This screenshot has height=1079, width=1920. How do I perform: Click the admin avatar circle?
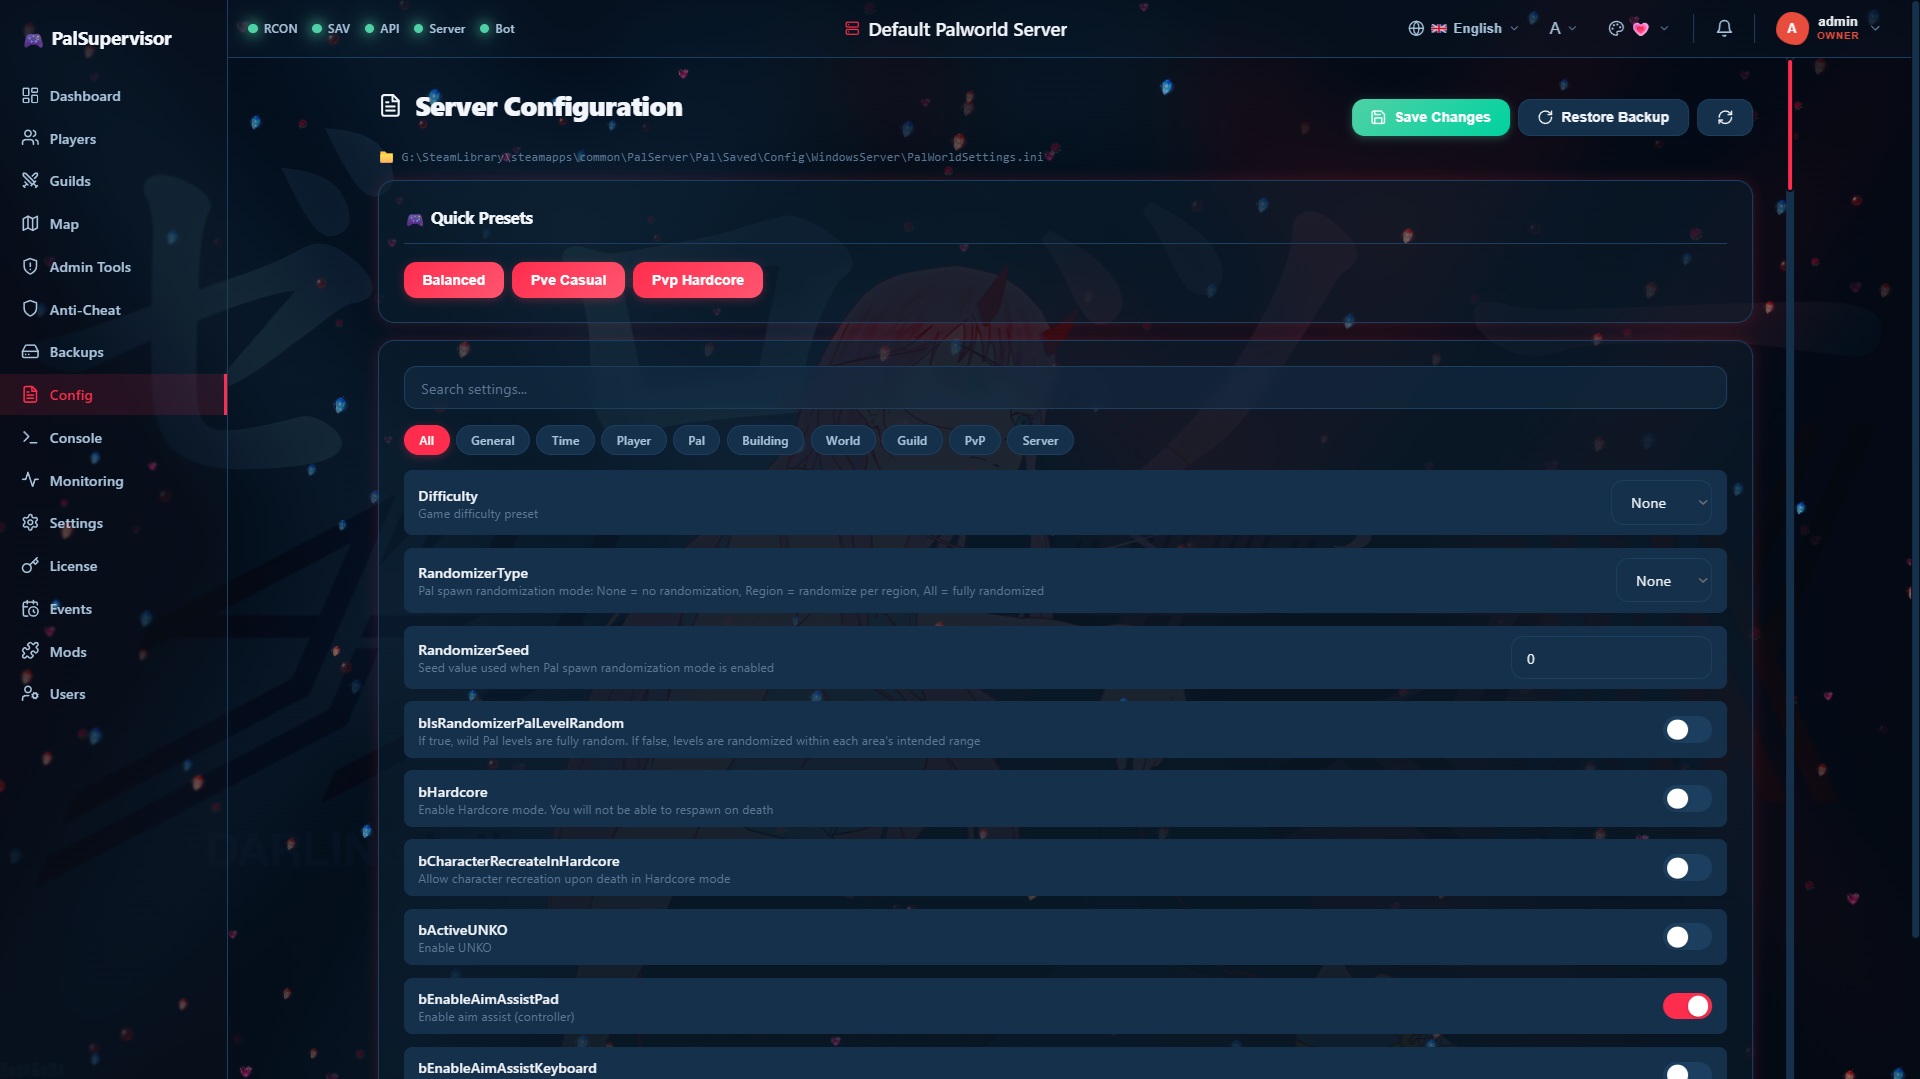click(x=1792, y=29)
